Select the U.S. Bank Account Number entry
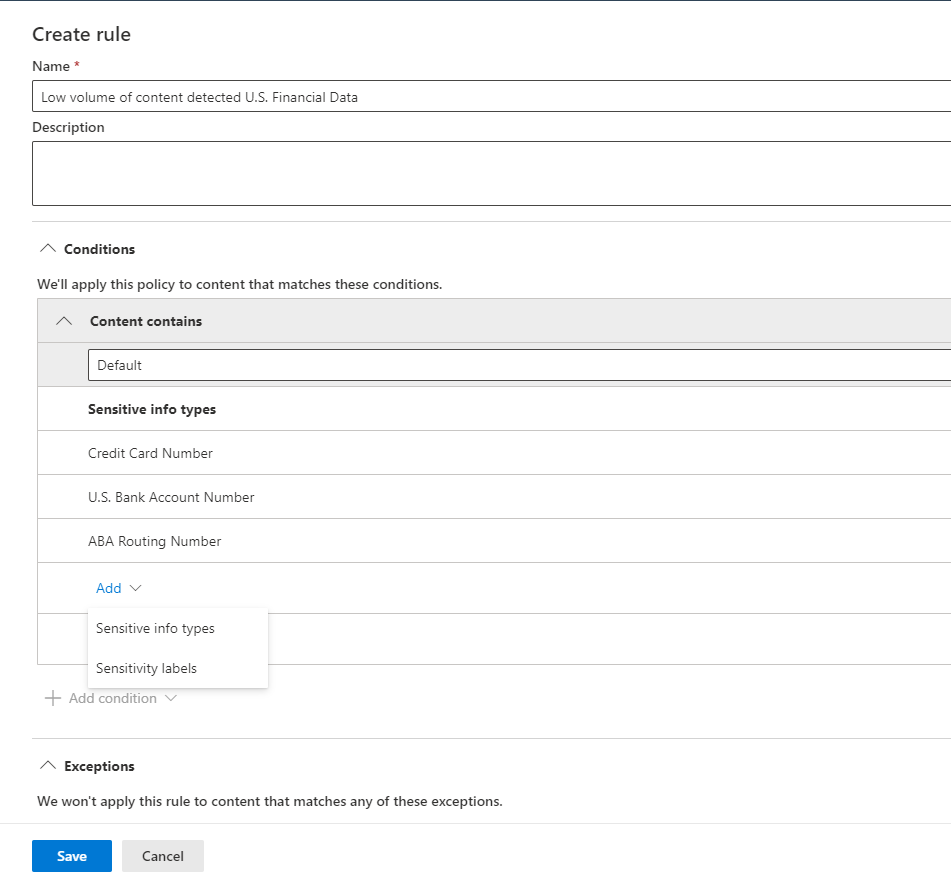Image resolution: width=951 pixels, height=885 pixels. point(171,496)
